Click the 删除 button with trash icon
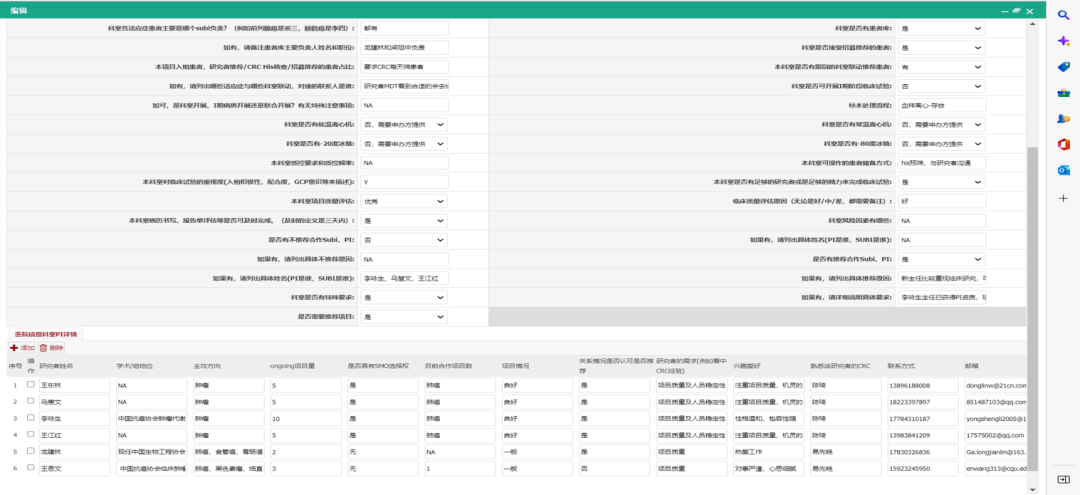Viewport: 1080px width, 495px height. coord(51,348)
